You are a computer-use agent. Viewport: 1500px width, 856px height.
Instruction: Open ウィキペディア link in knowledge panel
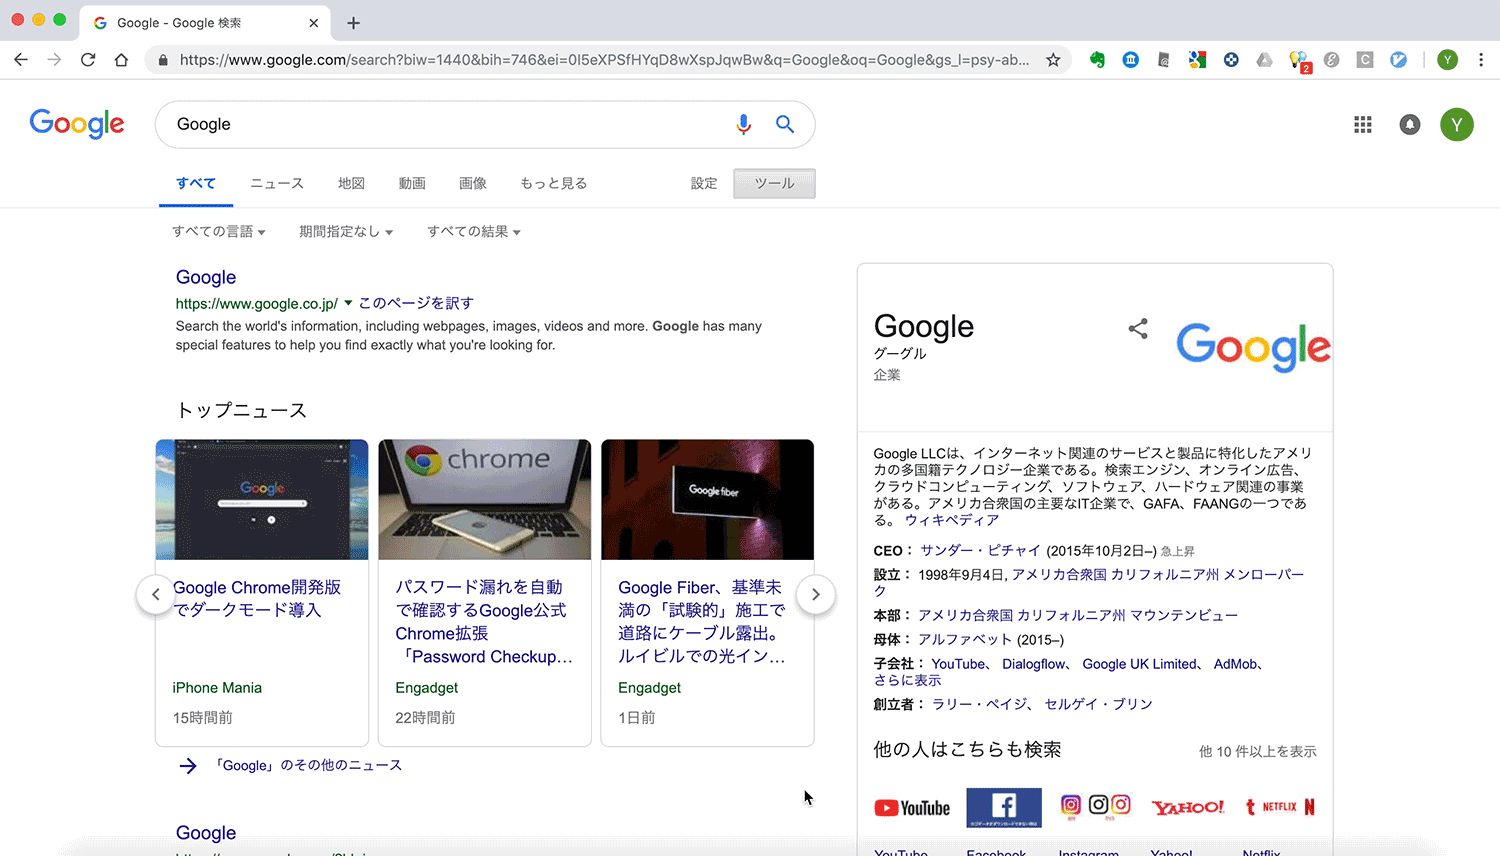coord(952,521)
